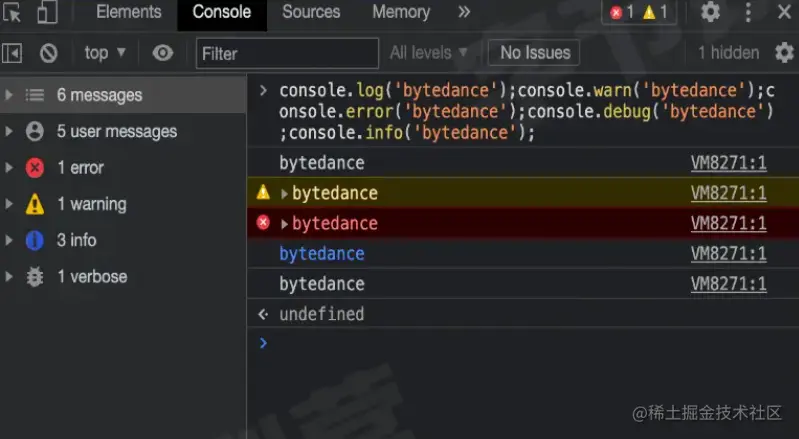Toggle the live expression eye icon
Screen dimensions: 799x439
(162, 53)
